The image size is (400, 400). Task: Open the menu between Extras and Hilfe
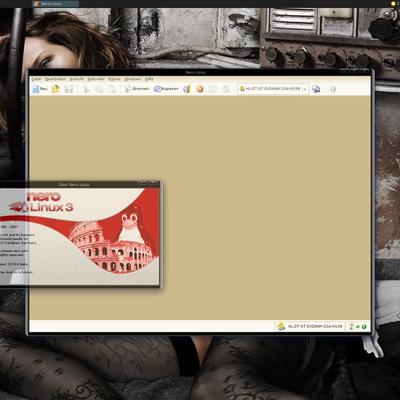tap(133, 79)
